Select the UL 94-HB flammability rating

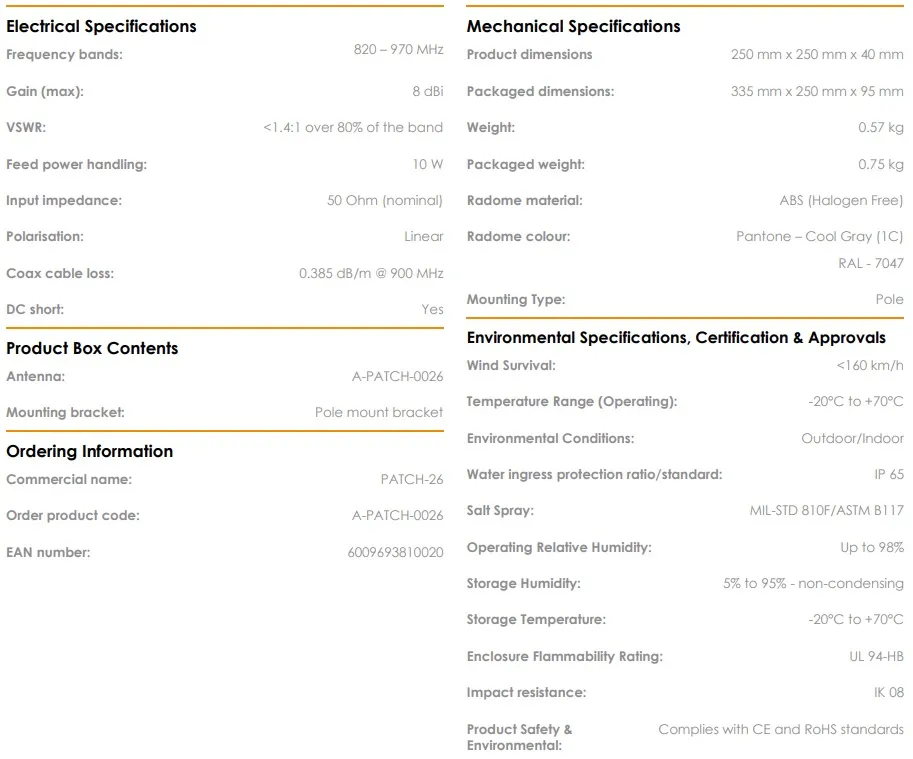(x=876, y=657)
